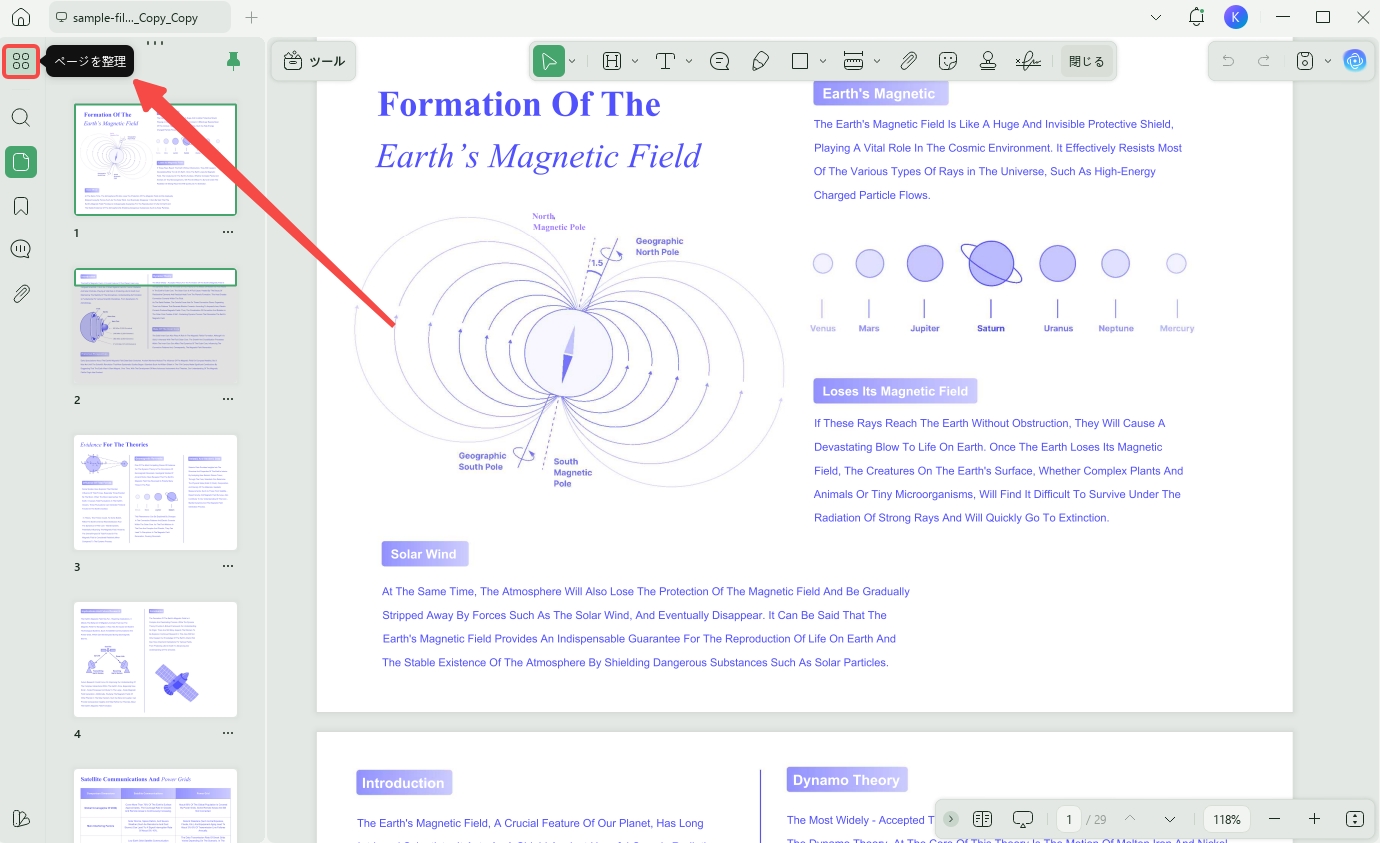The height and width of the screenshot is (843, 1380).
Task: Collapse the bottom bar with arrow
Action: [x=951, y=819]
